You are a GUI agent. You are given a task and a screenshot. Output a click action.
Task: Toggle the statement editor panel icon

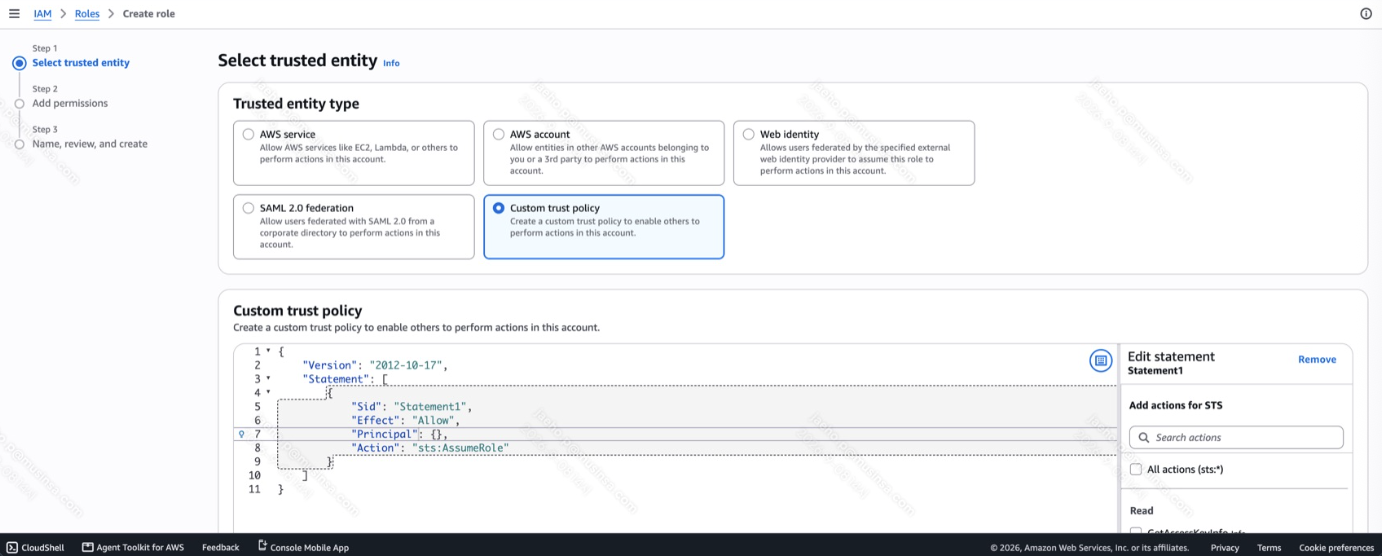[1100, 360]
